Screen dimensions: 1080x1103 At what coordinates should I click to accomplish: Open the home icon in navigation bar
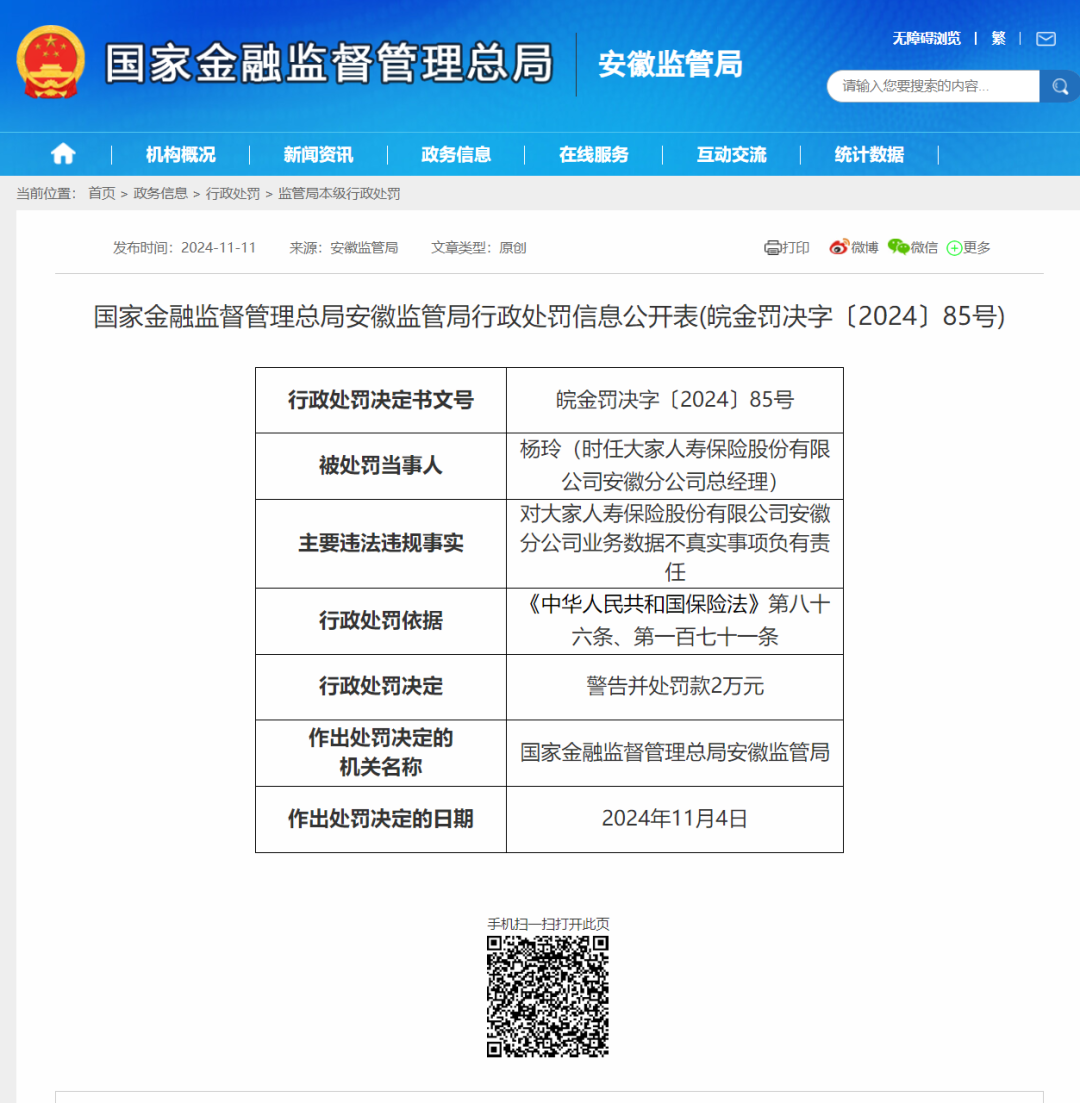click(x=63, y=154)
